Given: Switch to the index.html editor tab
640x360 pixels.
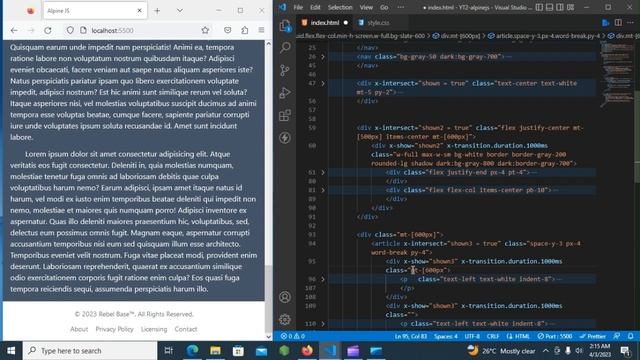Looking at the screenshot, I should tap(325, 23).
